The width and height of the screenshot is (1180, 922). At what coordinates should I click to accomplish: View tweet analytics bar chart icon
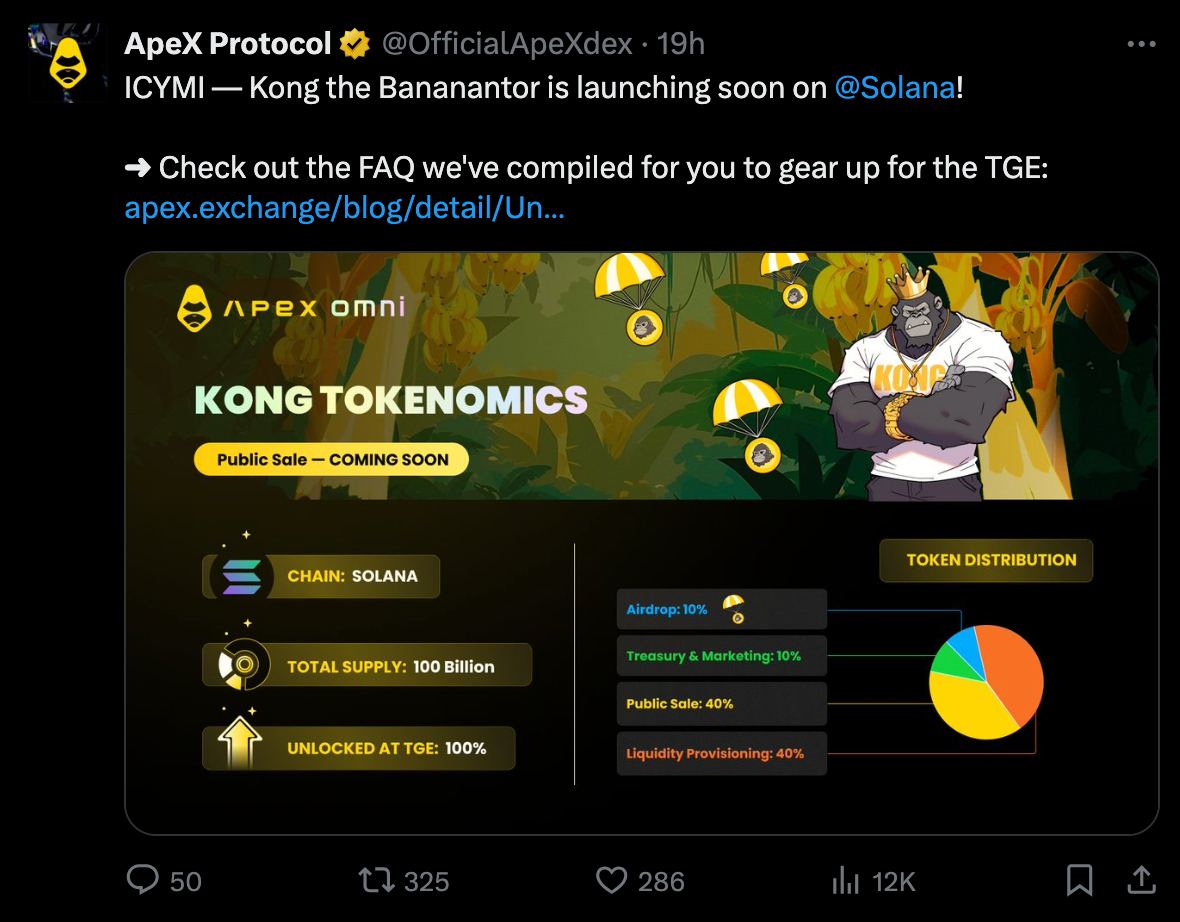point(845,880)
